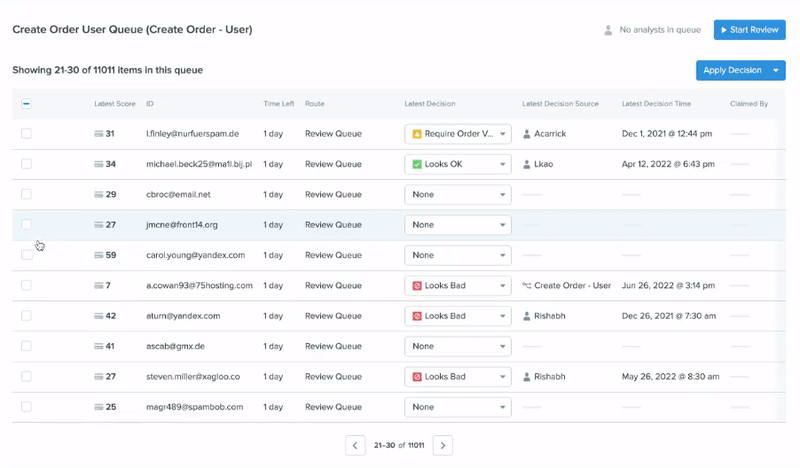Screen dimensions: 800x468
Task: Check the box for michael.beck25@ma1l.bij.pl
Action: click(27, 164)
